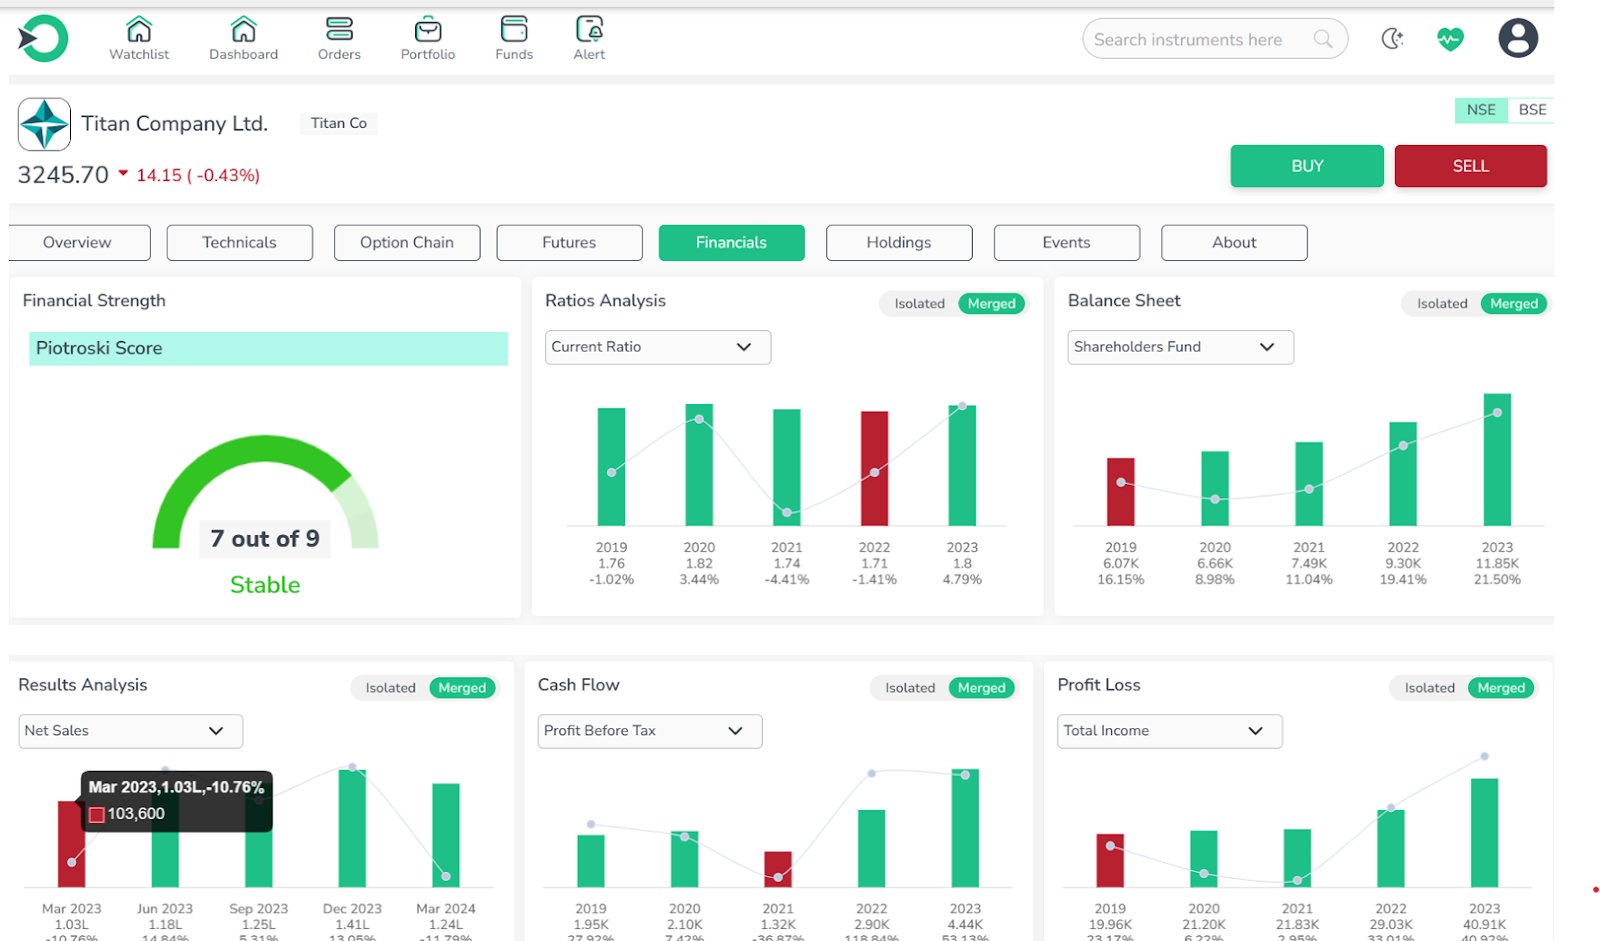
Task: Click the 2023 Total Income bar
Action: click(1484, 833)
